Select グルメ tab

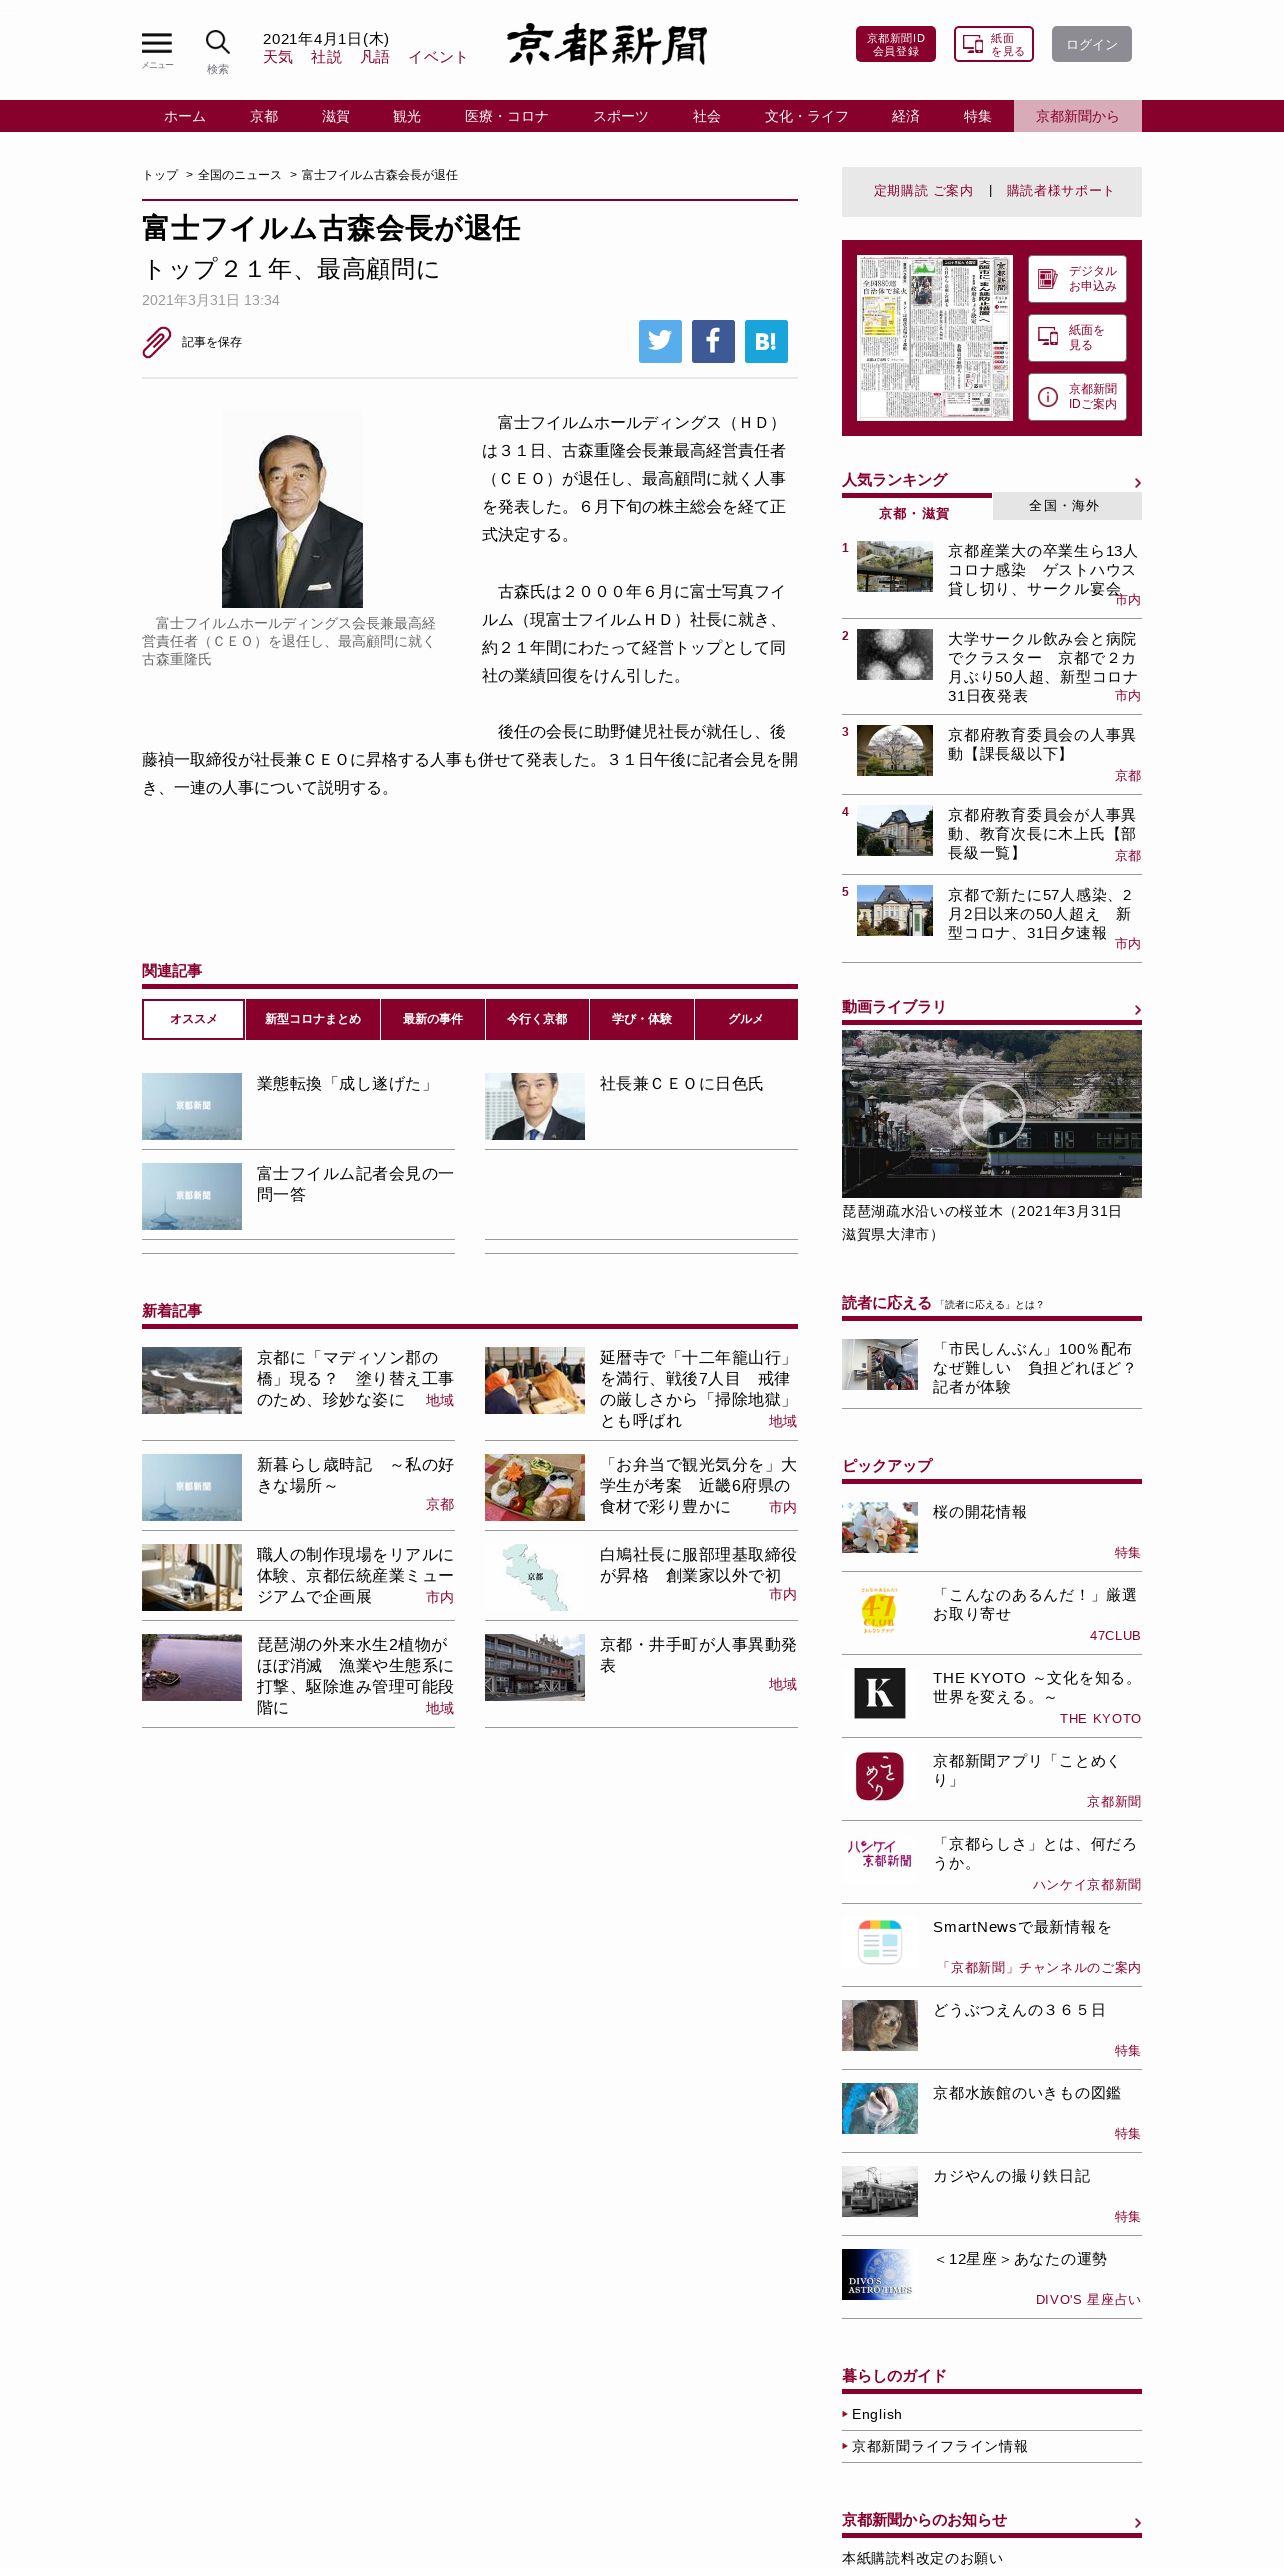coord(746,1019)
